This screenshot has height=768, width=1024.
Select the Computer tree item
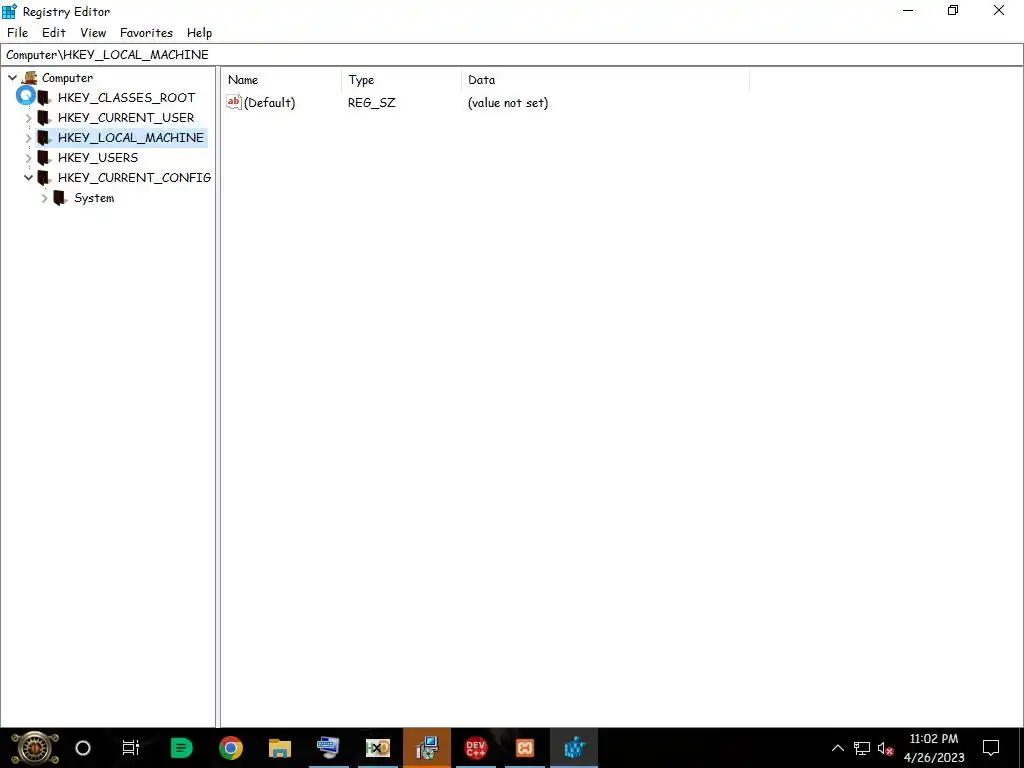pos(67,78)
